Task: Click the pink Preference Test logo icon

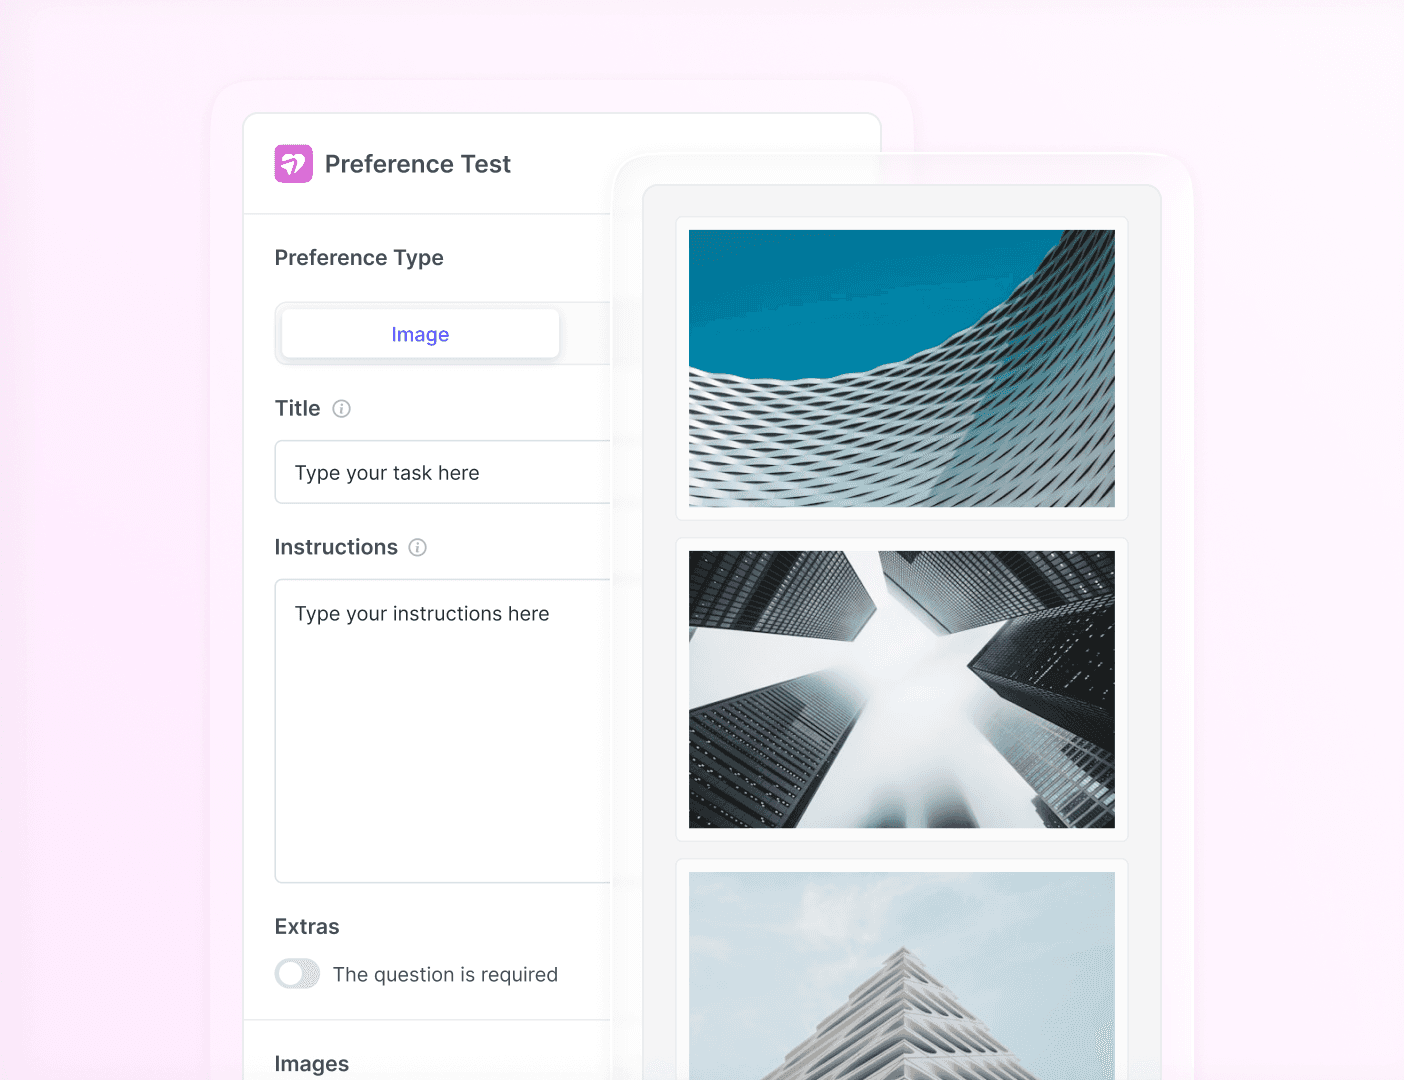Action: [294, 164]
